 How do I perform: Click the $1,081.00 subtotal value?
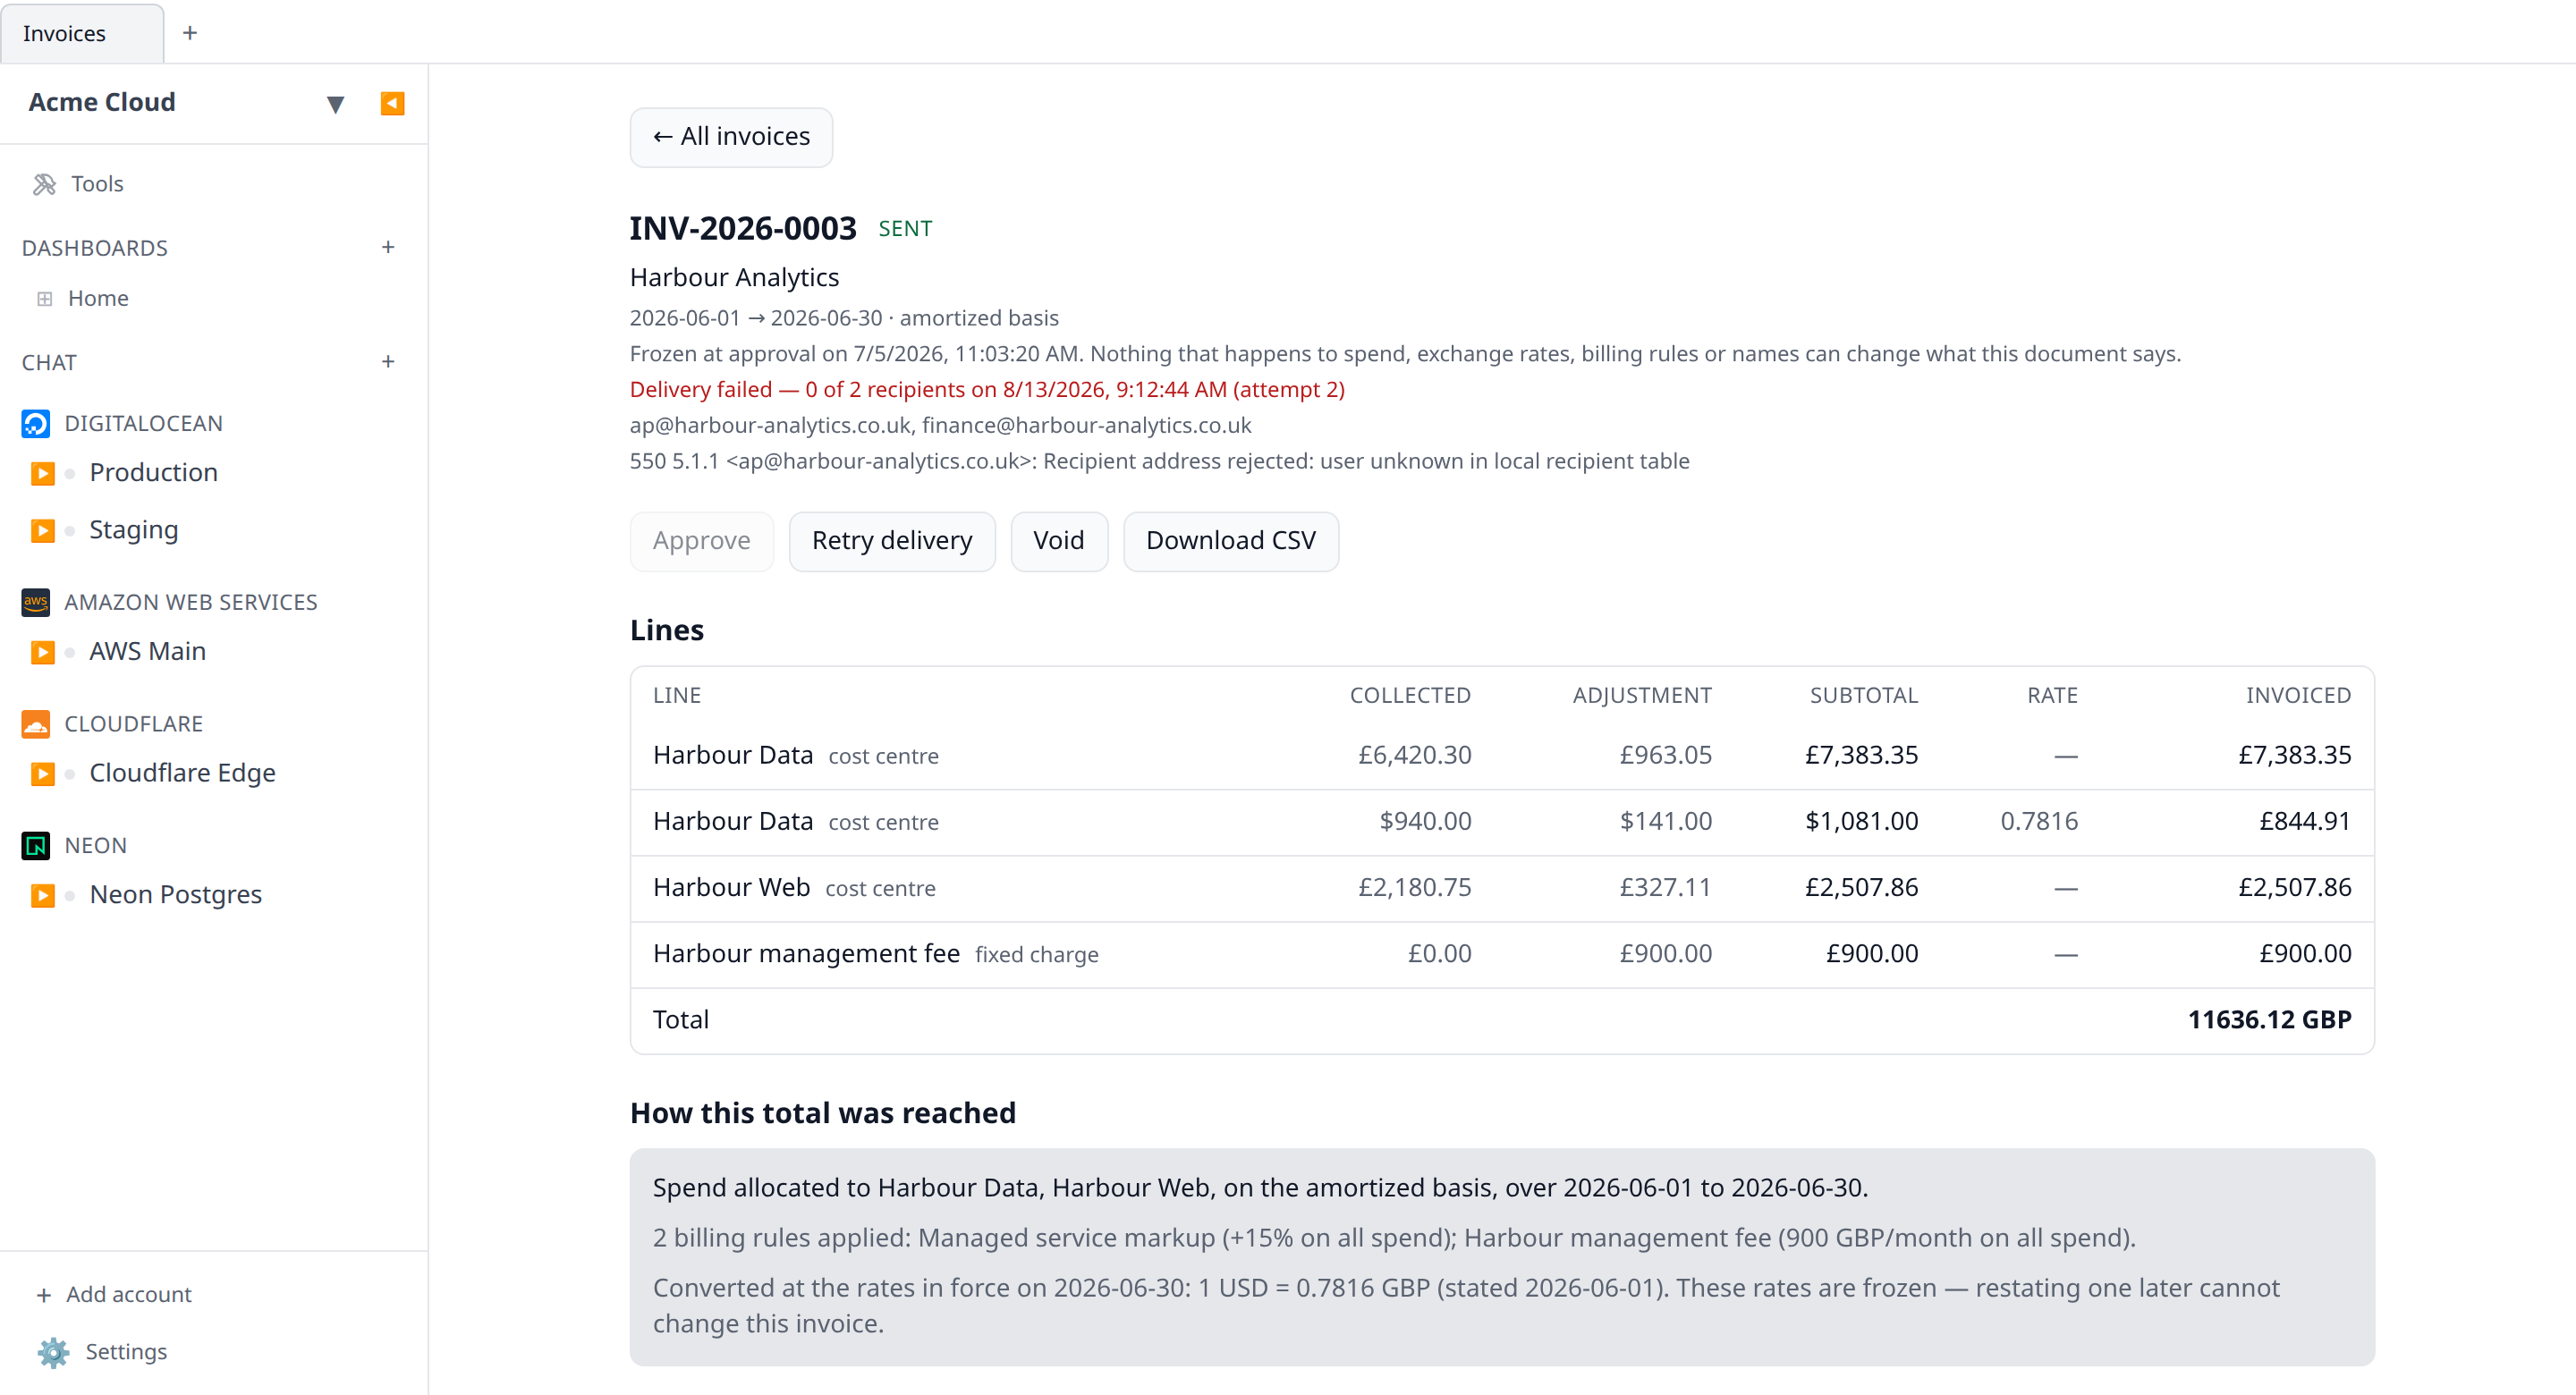click(1861, 822)
